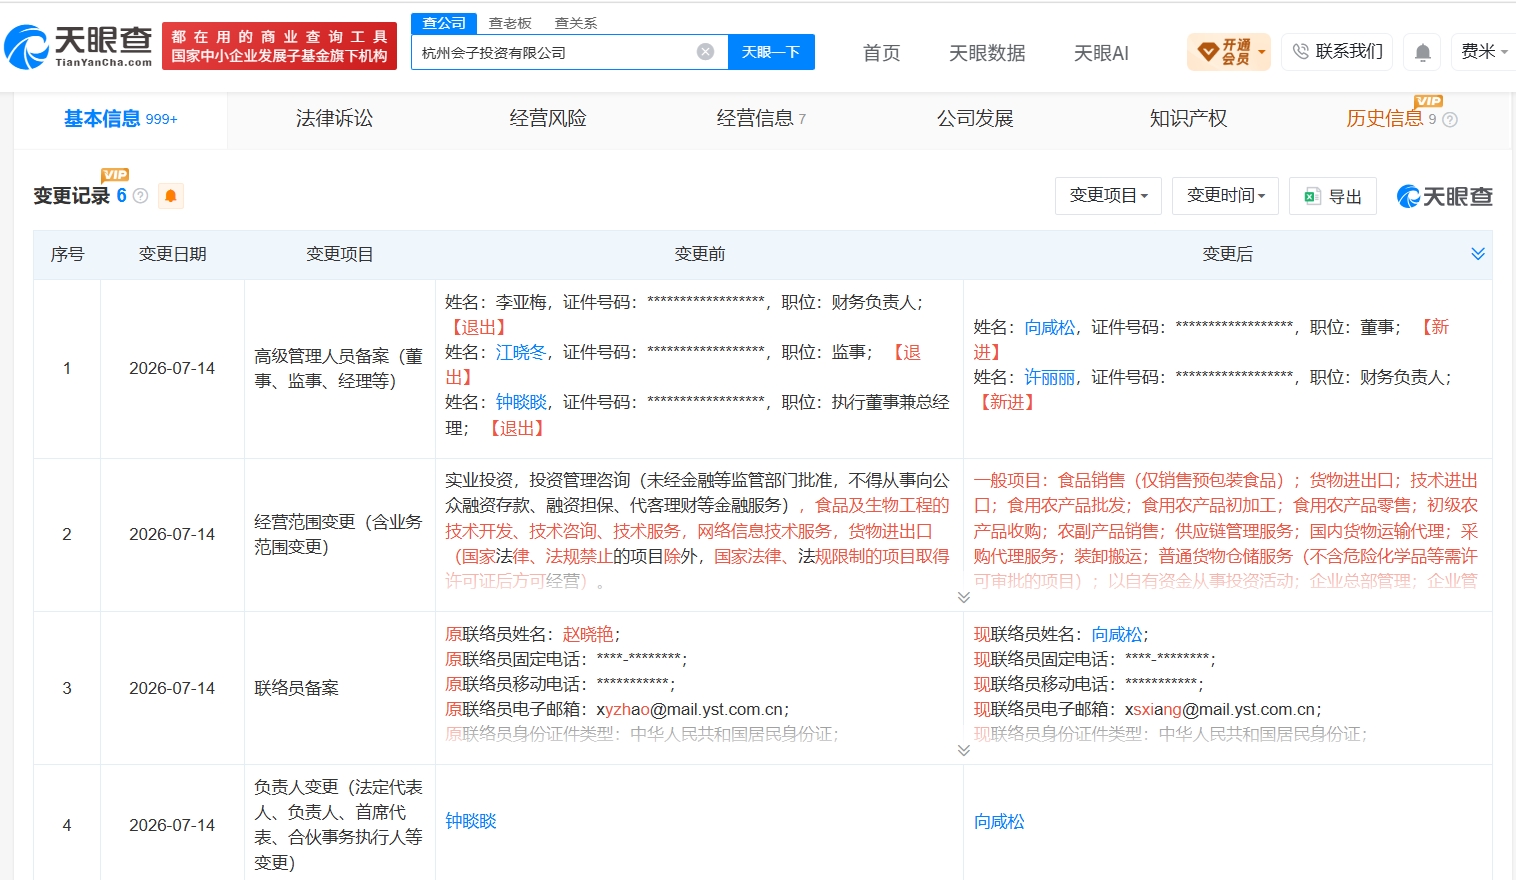The height and width of the screenshot is (880, 1516).
Task: Switch to 查公司 search tab
Action: pos(444,23)
